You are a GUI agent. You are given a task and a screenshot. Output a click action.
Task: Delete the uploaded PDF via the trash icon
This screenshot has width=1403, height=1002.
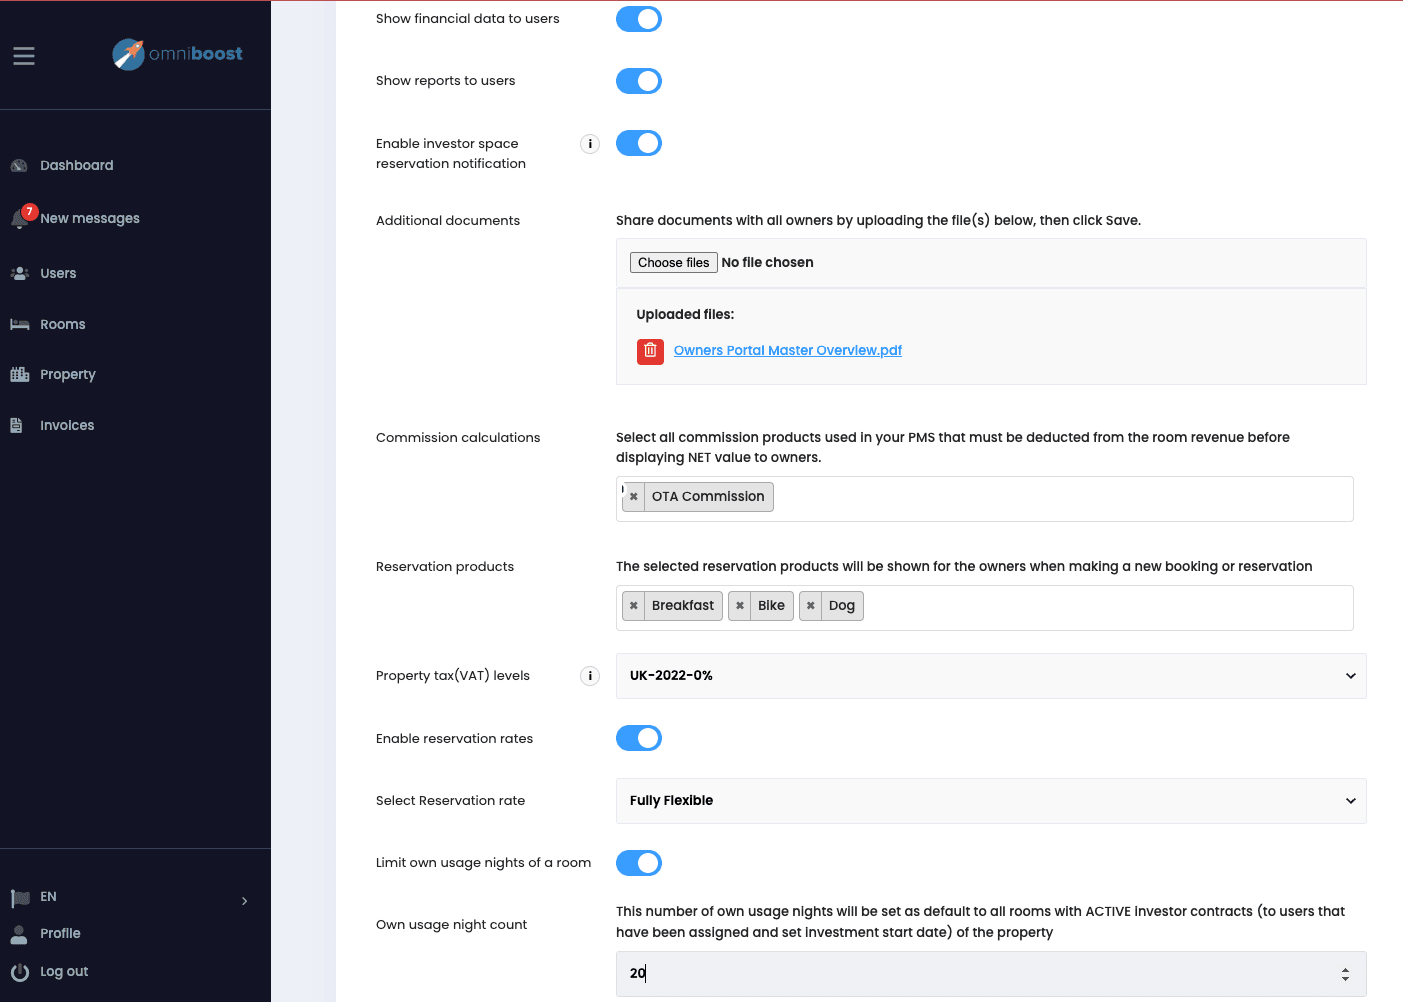tap(650, 352)
